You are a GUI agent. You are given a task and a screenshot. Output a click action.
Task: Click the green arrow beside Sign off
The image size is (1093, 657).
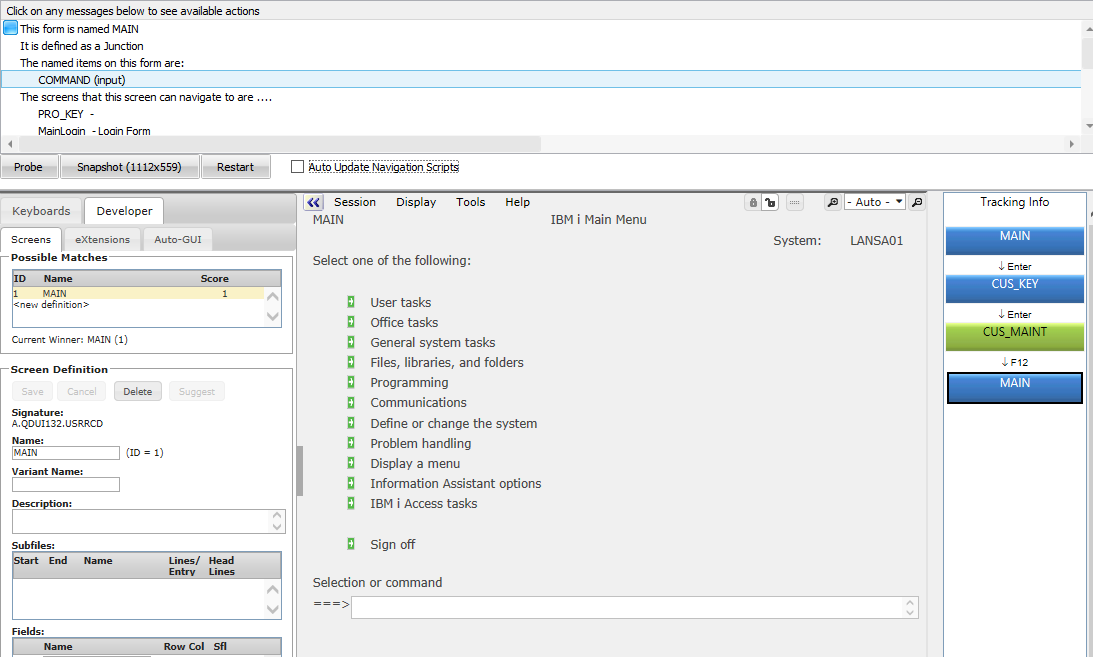click(351, 544)
